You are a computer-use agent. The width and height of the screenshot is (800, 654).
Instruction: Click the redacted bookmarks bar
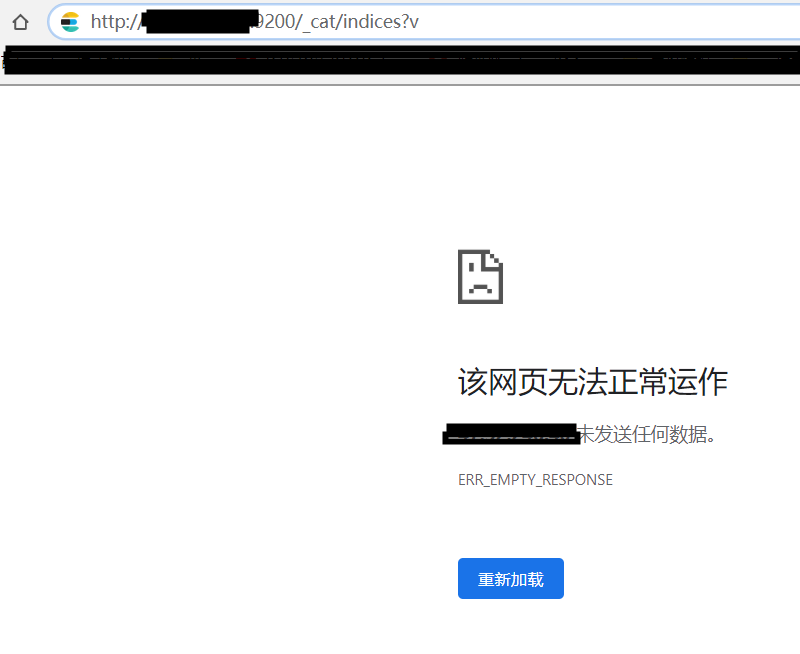point(400,62)
